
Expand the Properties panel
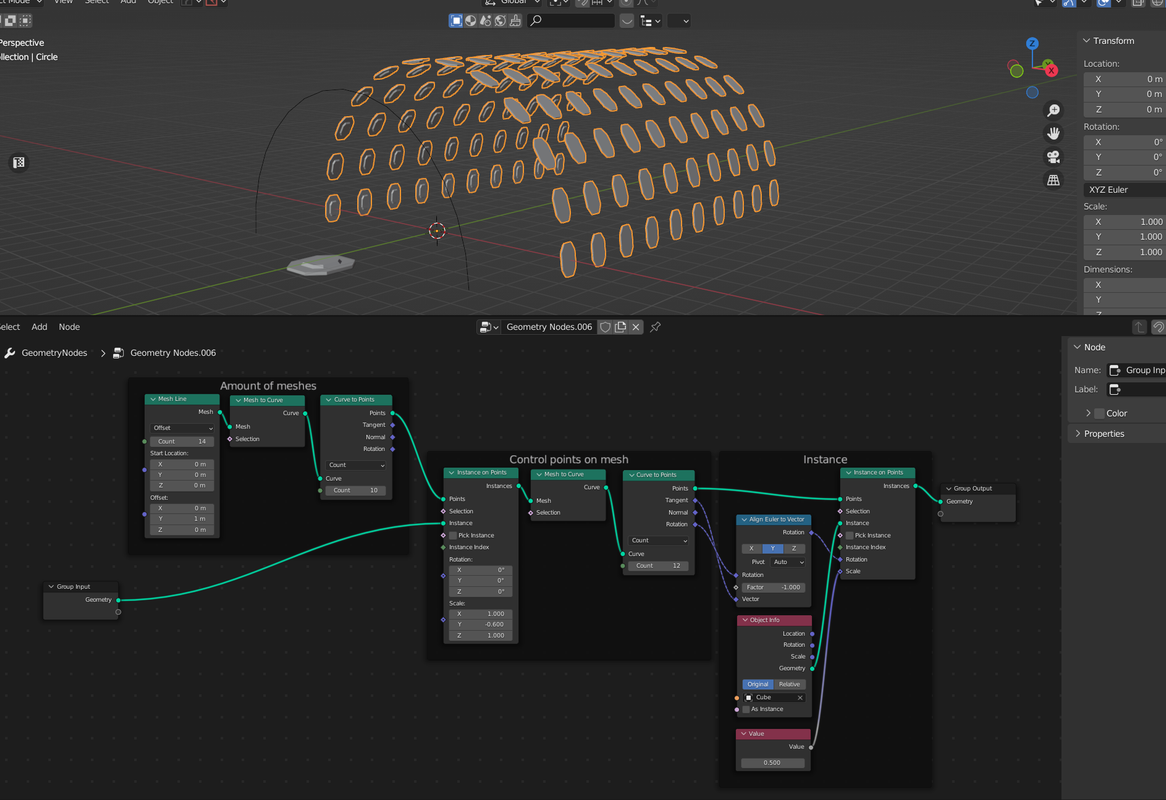(1078, 433)
